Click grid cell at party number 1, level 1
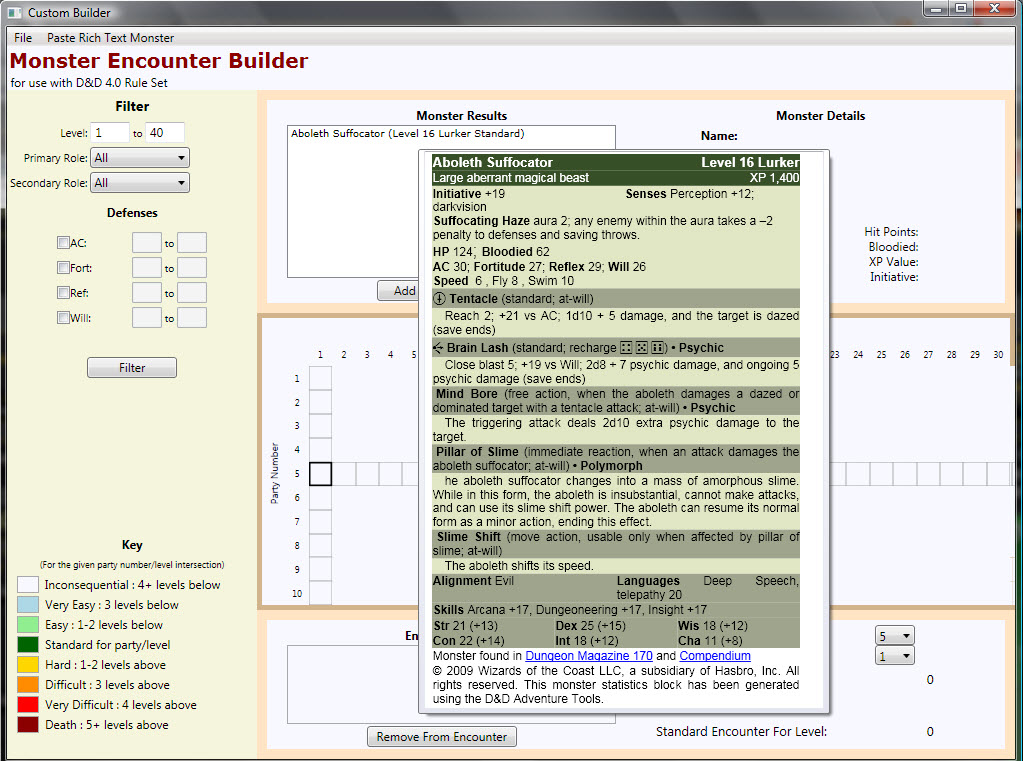 [x=320, y=379]
